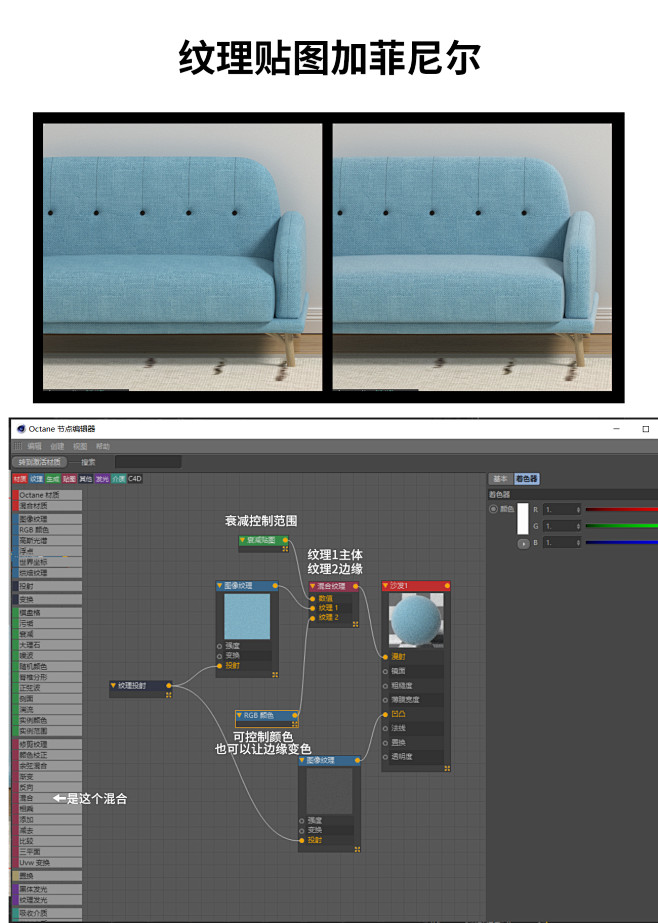This screenshot has height=923, width=658.
Task: Add a 混合材质 node from the list
Action: click(x=47, y=506)
